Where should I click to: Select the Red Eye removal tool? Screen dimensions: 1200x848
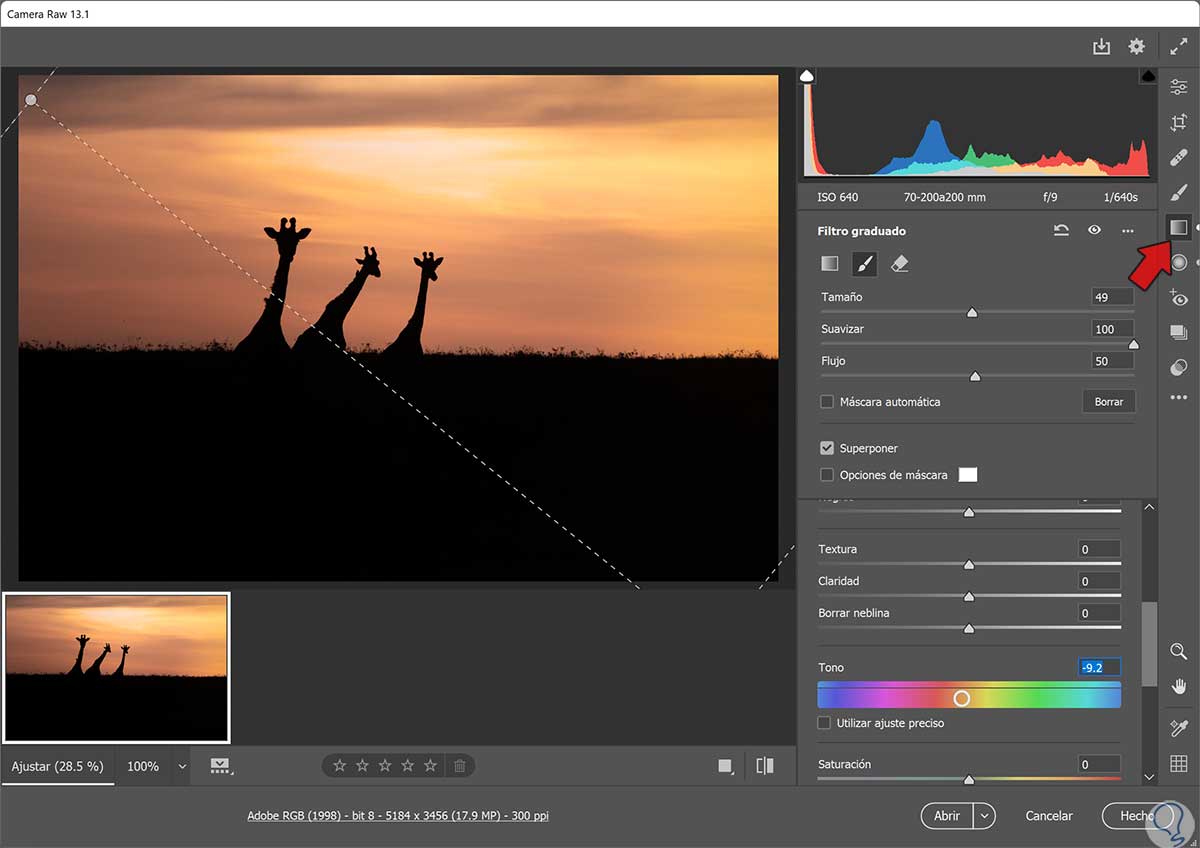coord(1179,298)
